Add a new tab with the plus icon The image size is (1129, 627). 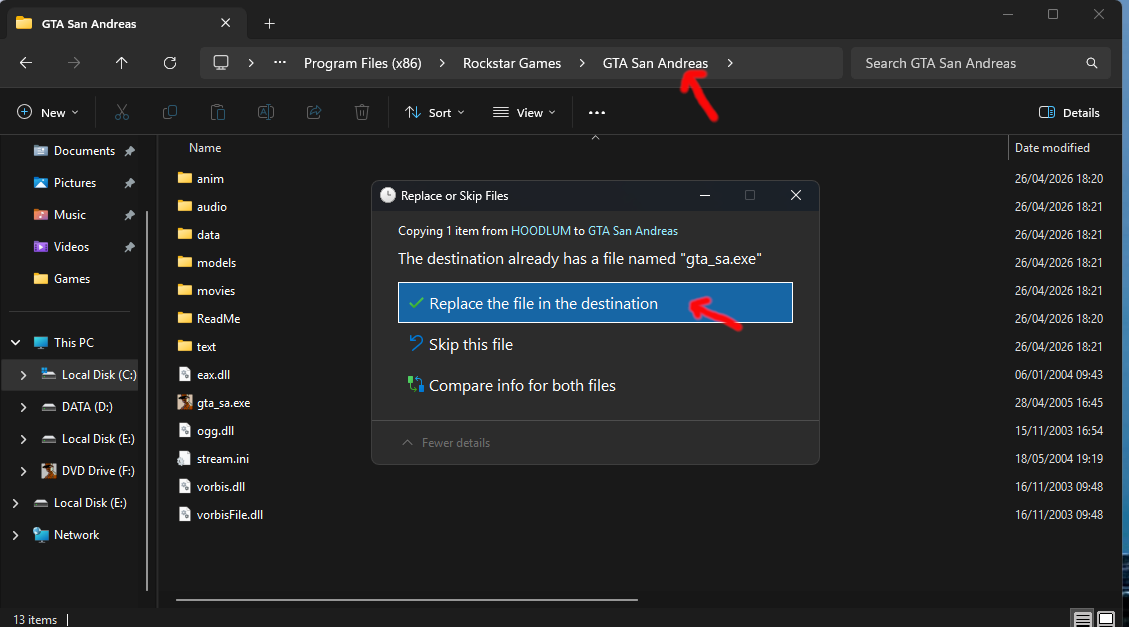click(269, 24)
